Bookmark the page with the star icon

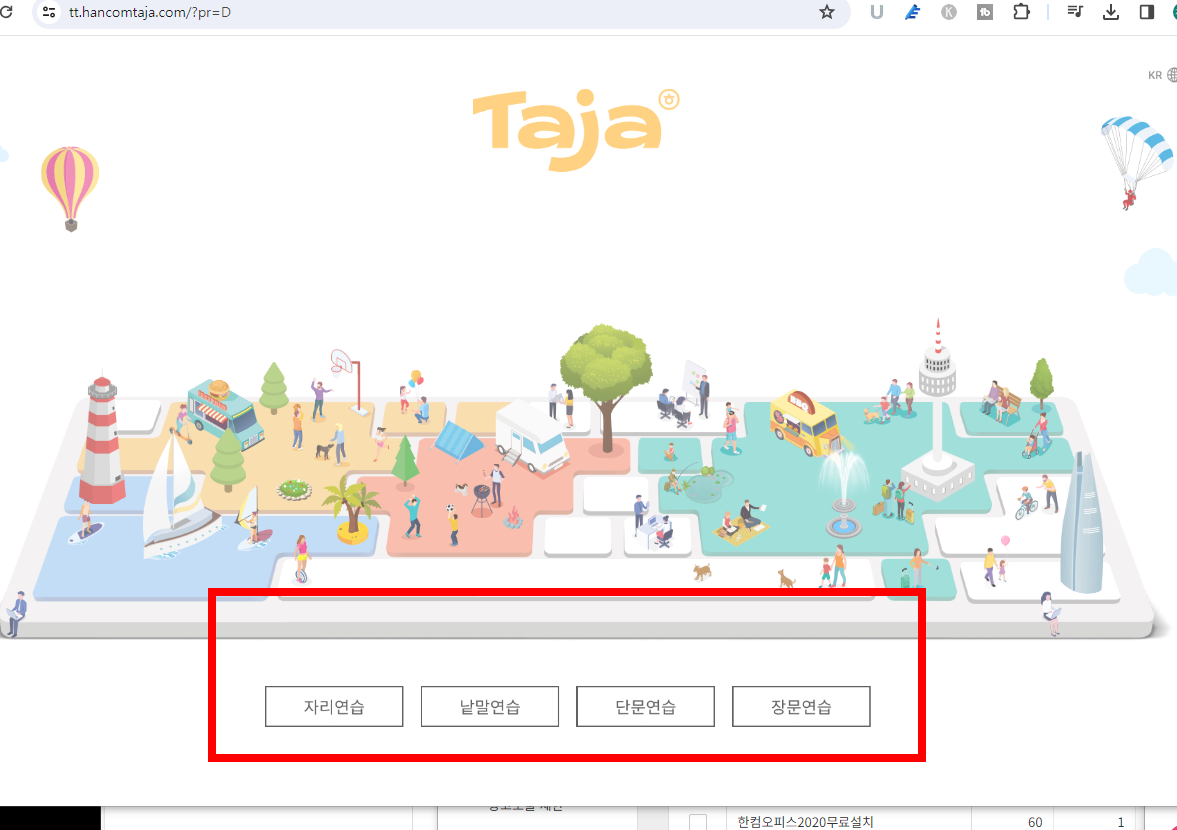point(827,14)
